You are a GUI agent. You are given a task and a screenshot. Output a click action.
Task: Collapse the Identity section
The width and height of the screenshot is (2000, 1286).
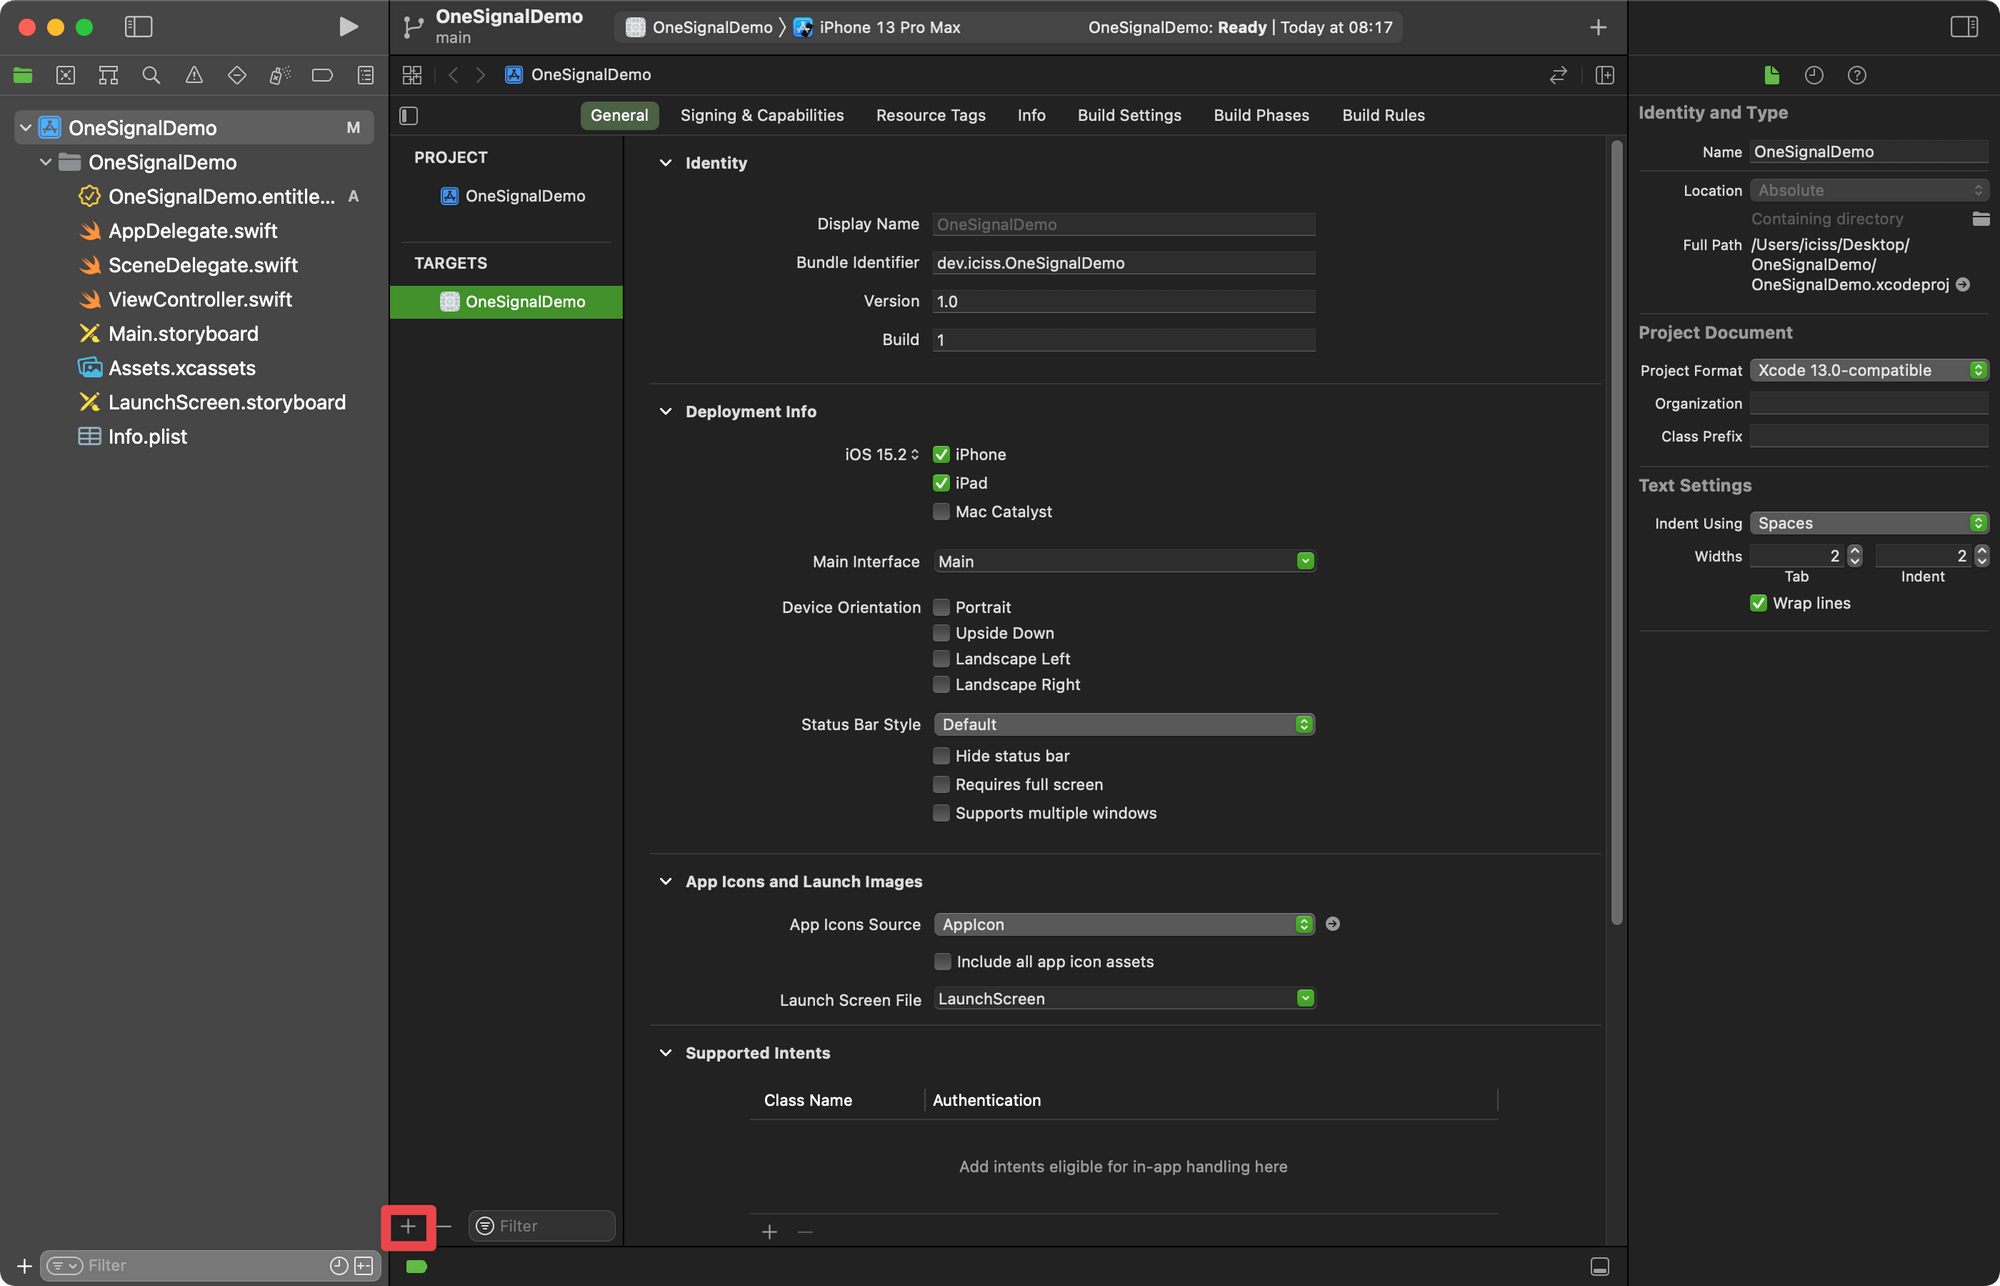(x=666, y=163)
